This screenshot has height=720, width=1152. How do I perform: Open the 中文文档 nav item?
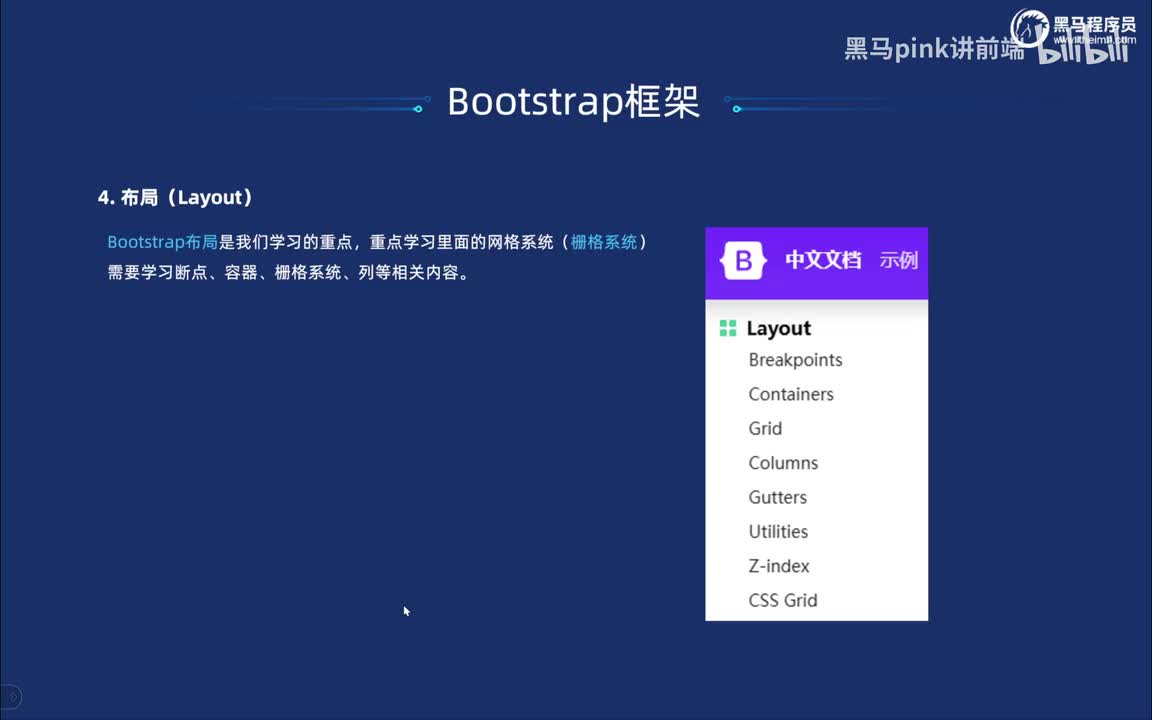(823, 260)
